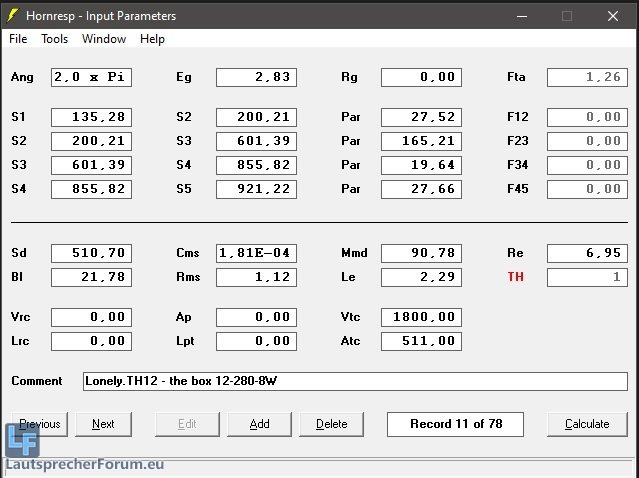Click the LautsprecherForum LF logo icon
Viewport: 639px width, 478px height.
[x=22, y=441]
